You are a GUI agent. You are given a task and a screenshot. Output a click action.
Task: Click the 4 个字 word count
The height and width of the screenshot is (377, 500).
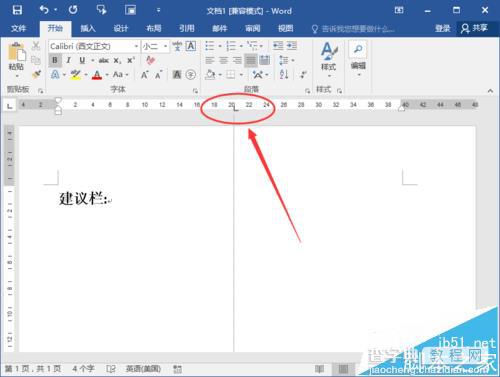(x=83, y=369)
